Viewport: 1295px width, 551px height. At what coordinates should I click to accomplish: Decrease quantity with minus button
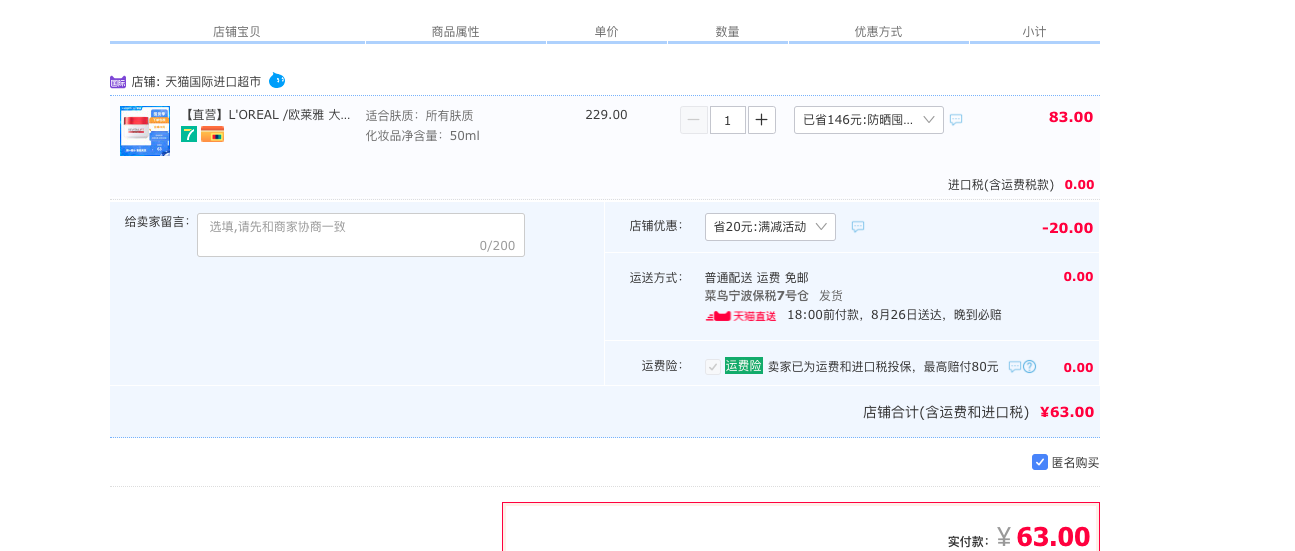pyautogui.click(x=694, y=120)
